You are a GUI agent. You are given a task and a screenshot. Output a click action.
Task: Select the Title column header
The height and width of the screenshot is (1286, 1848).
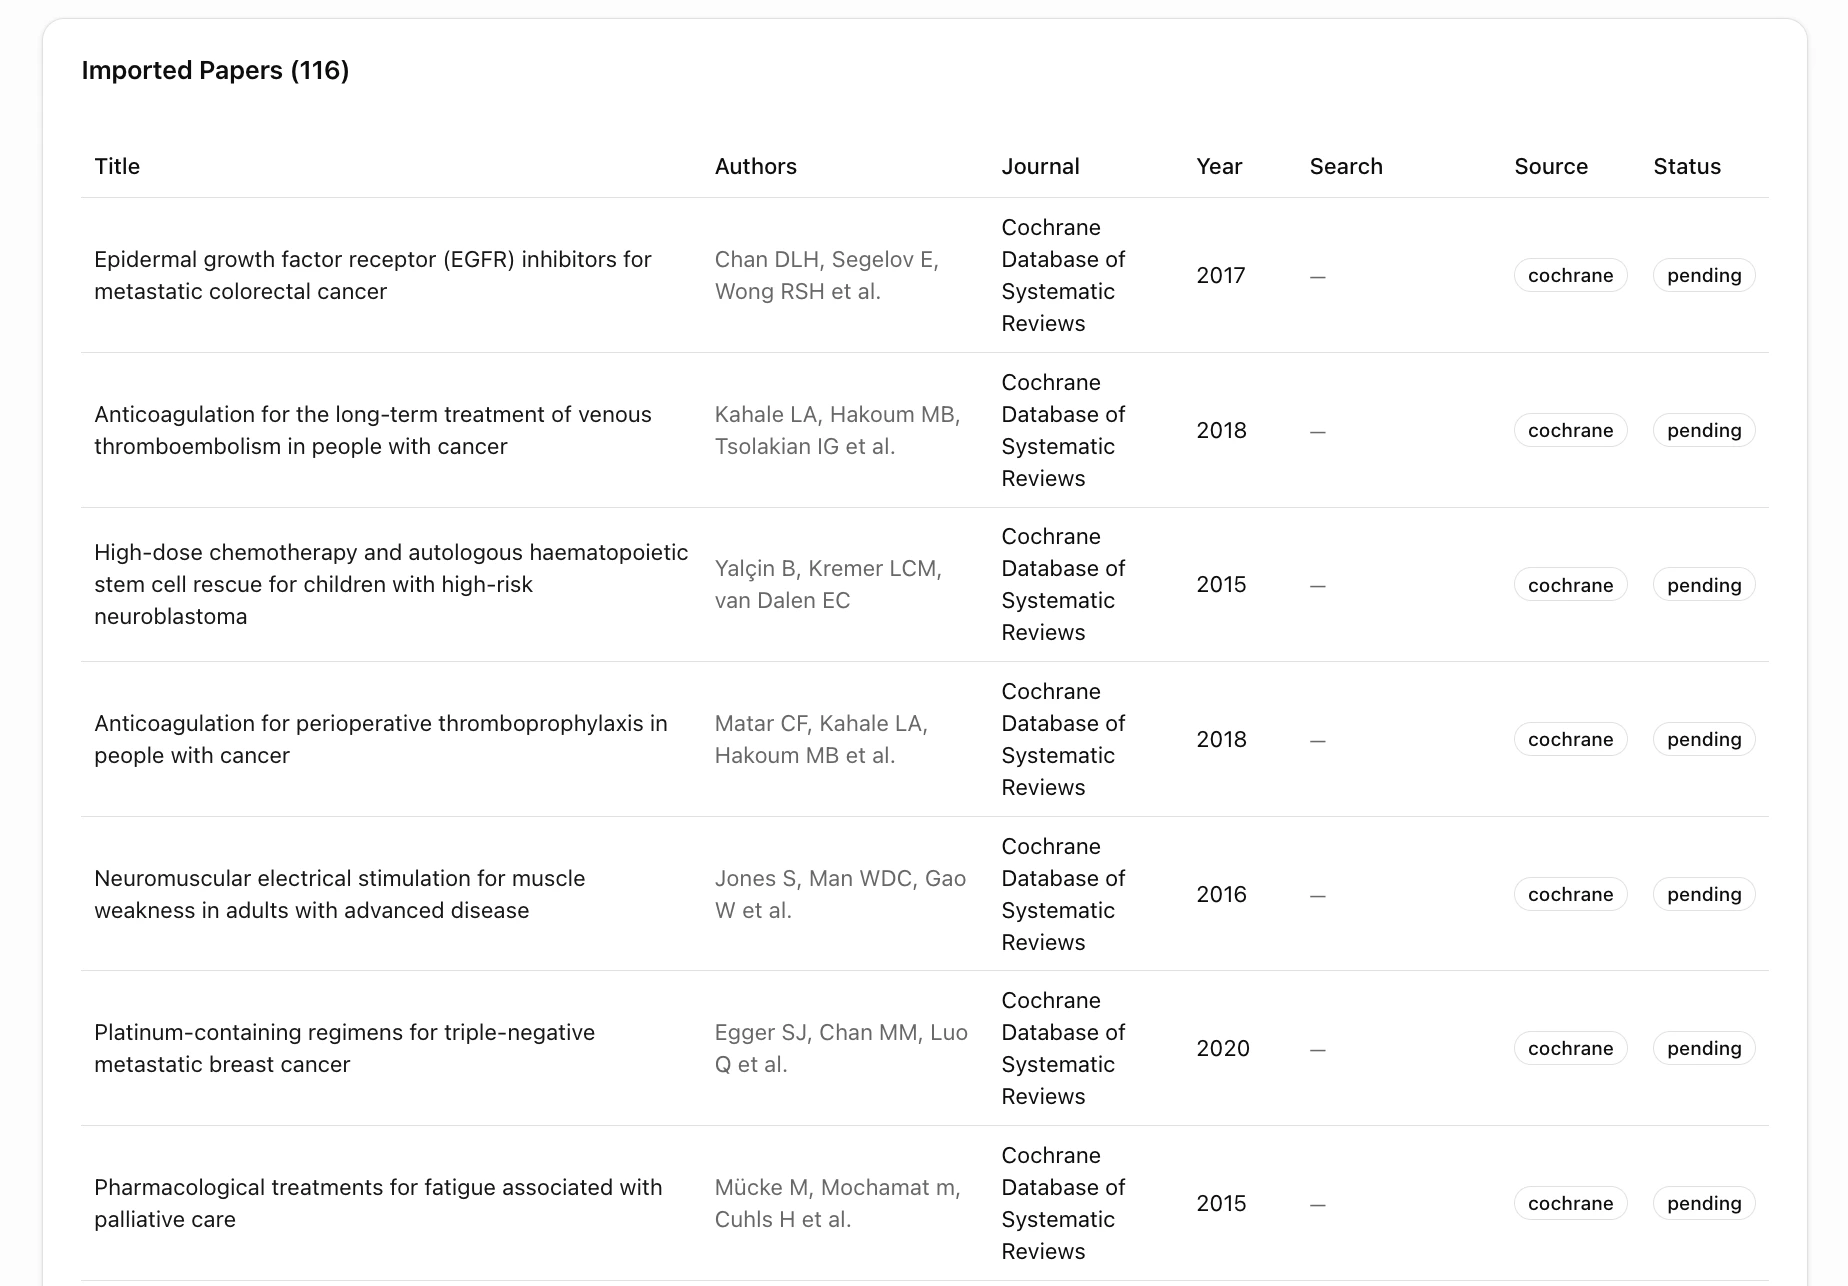pos(117,166)
